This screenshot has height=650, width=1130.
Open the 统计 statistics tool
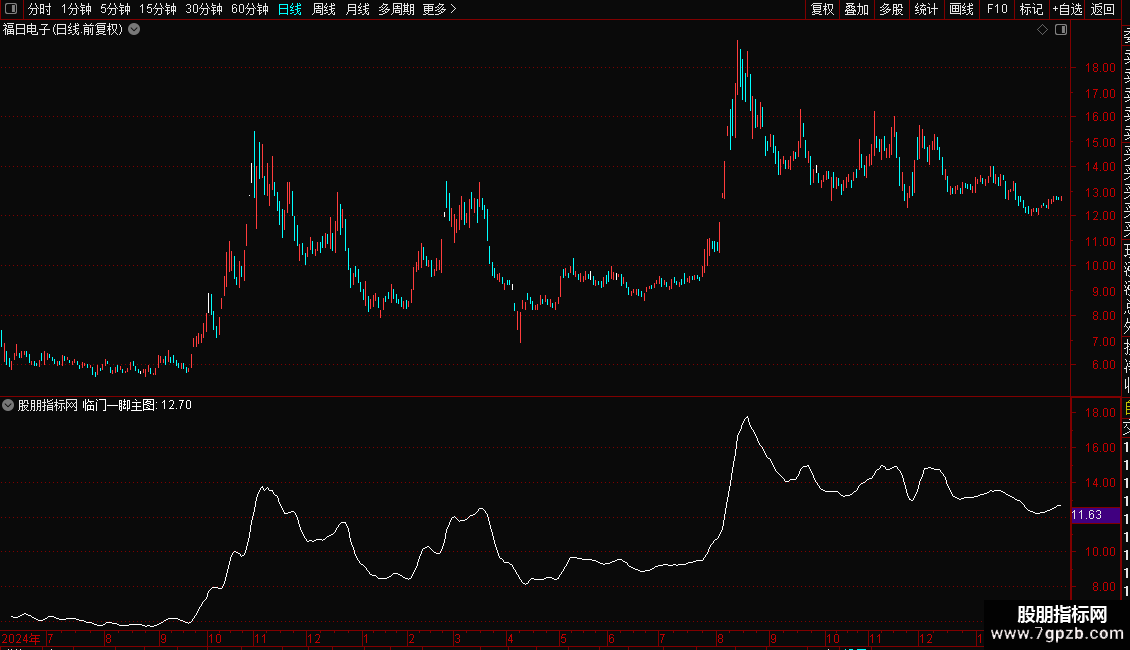[x=926, y=9]
